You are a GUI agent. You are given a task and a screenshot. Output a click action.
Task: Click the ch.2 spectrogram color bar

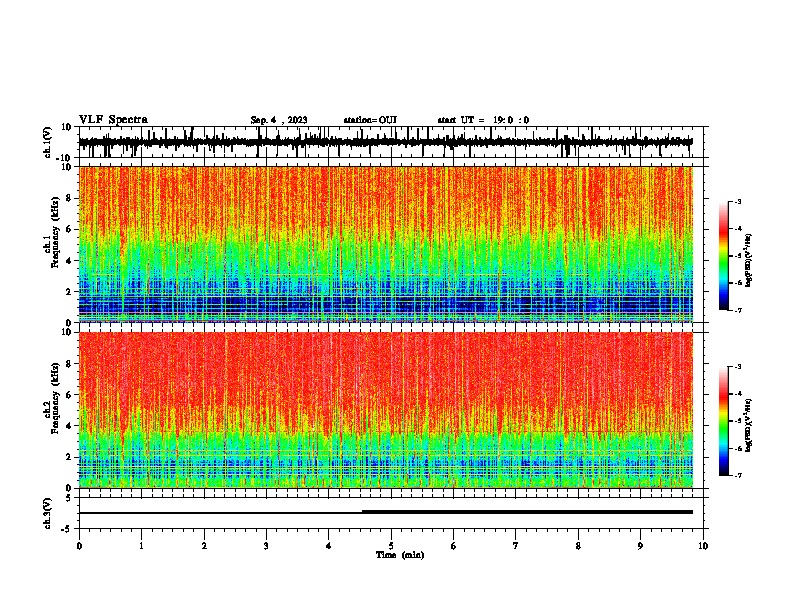pyautogui.click(x=724, y=421)
